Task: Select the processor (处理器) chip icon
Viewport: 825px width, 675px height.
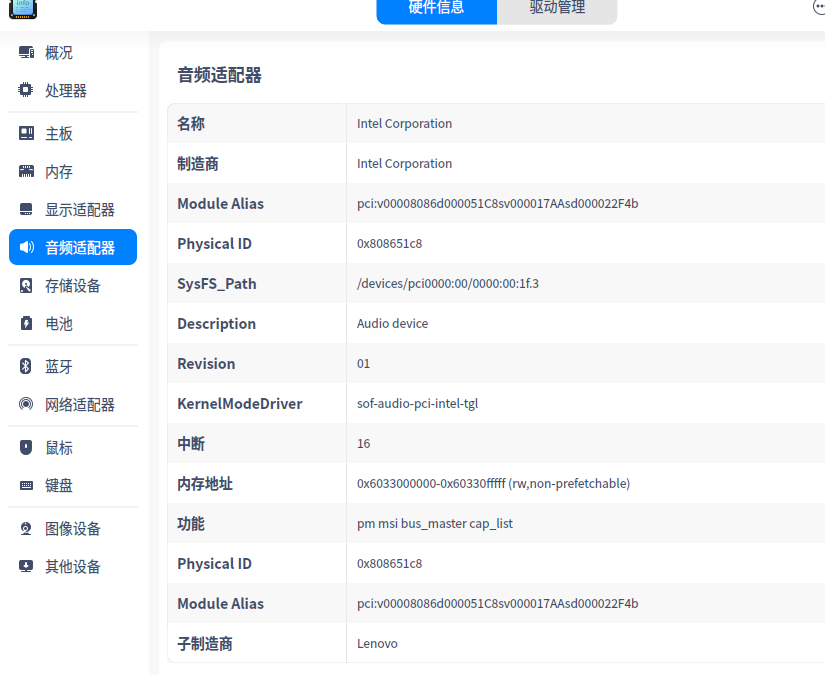Action: [26, 91]
